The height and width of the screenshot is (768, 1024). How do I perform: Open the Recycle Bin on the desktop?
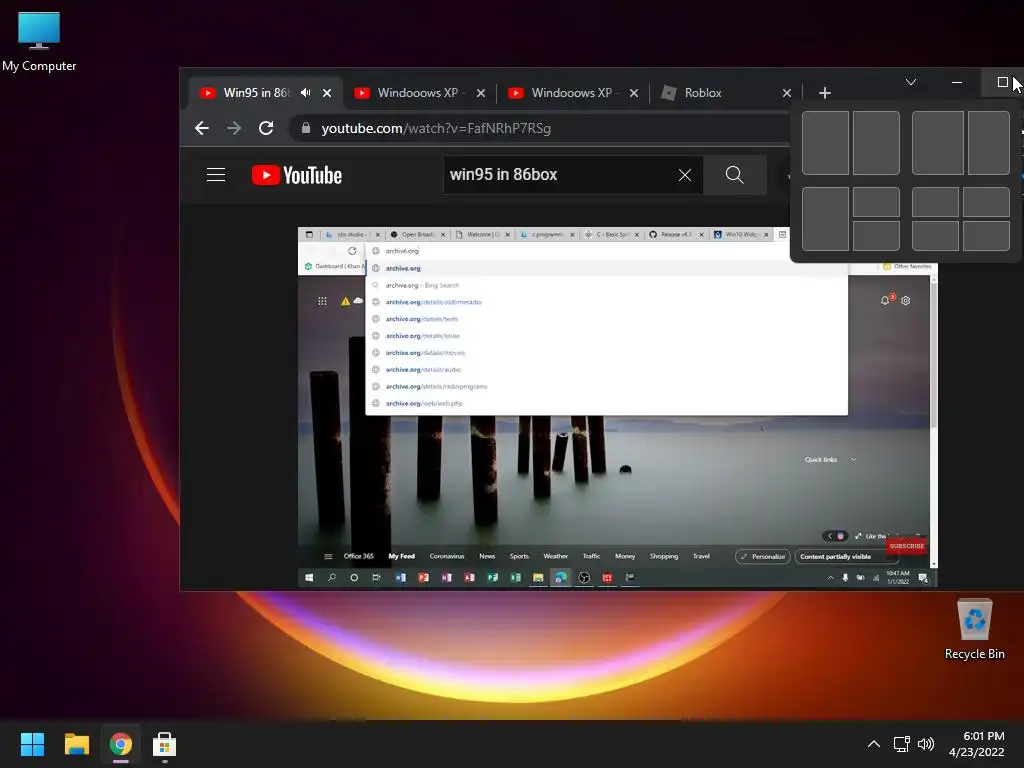pos(974,630)
